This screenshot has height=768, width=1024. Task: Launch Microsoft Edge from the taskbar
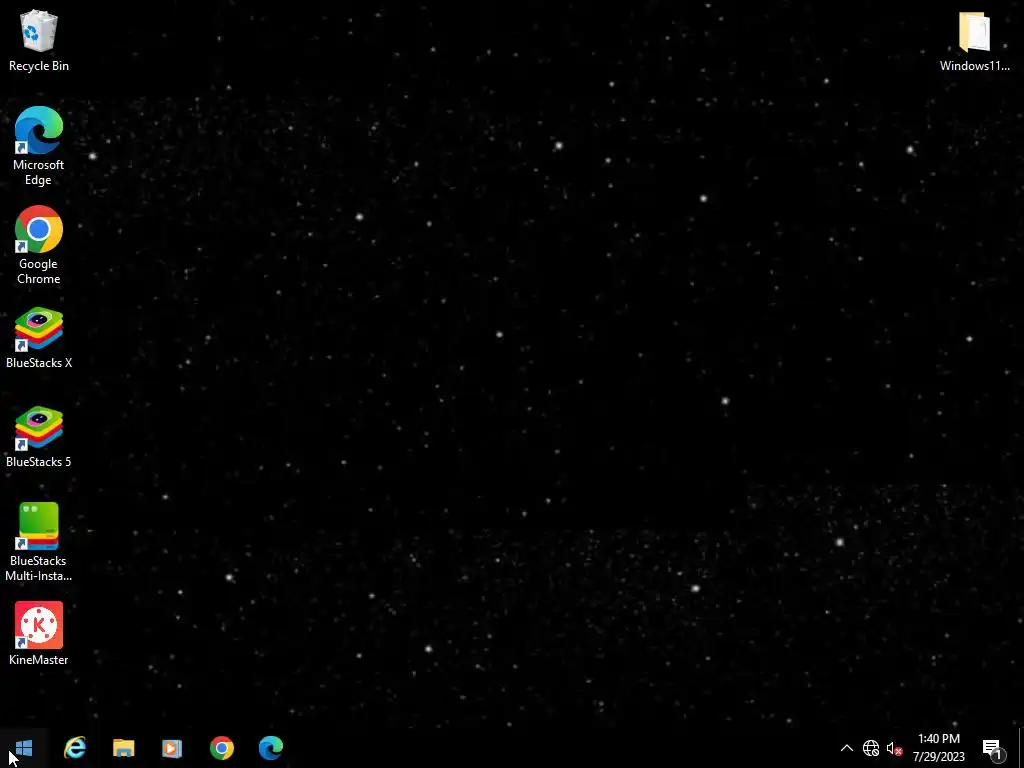click(x=270, y=748)
